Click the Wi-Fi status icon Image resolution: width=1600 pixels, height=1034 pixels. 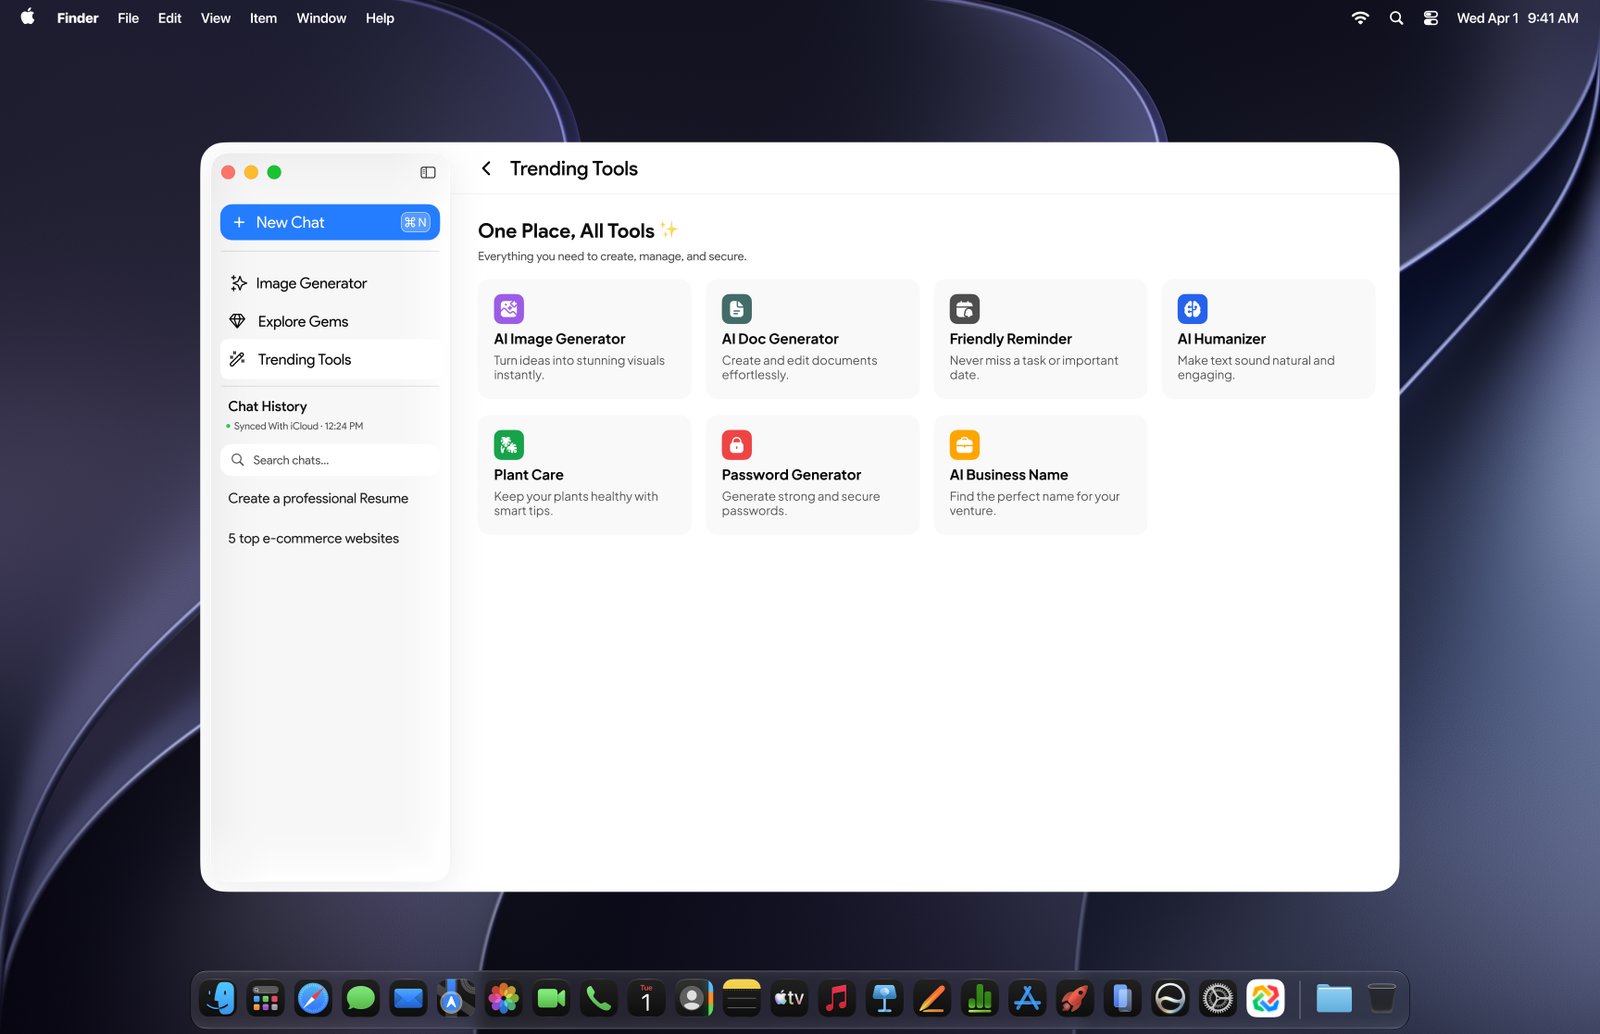pyautogui.click(x=1360, y=18)
